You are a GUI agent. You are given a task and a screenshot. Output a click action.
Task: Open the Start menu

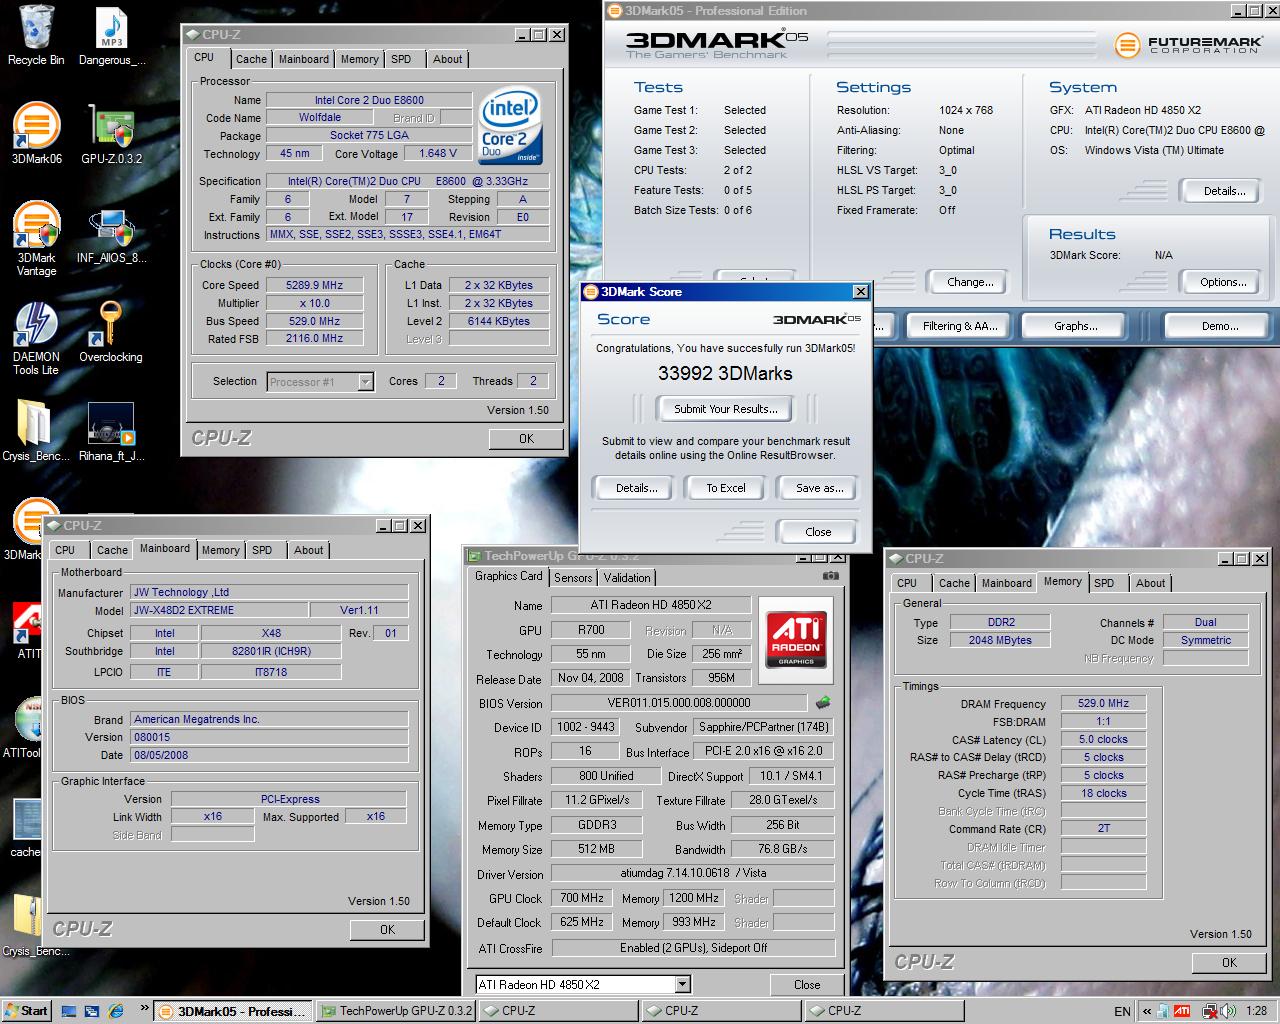pyautogui.click(x=27, y=1011)
